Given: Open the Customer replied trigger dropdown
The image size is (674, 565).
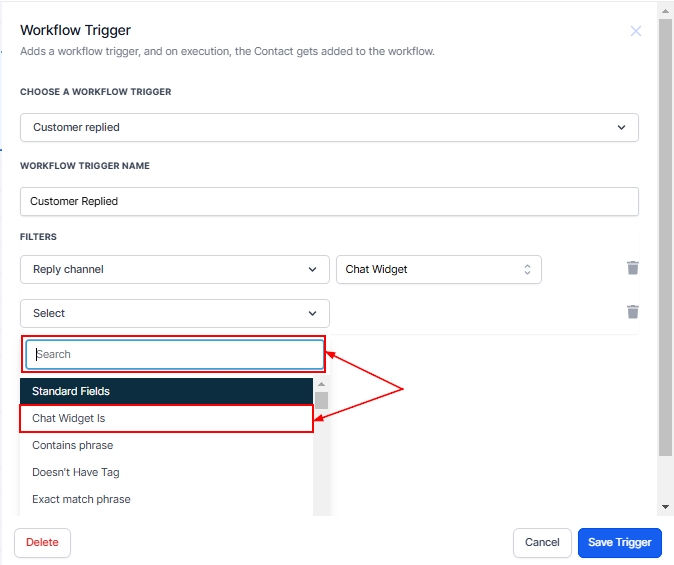Looking at the screenshot, I should tap(329, 128).
